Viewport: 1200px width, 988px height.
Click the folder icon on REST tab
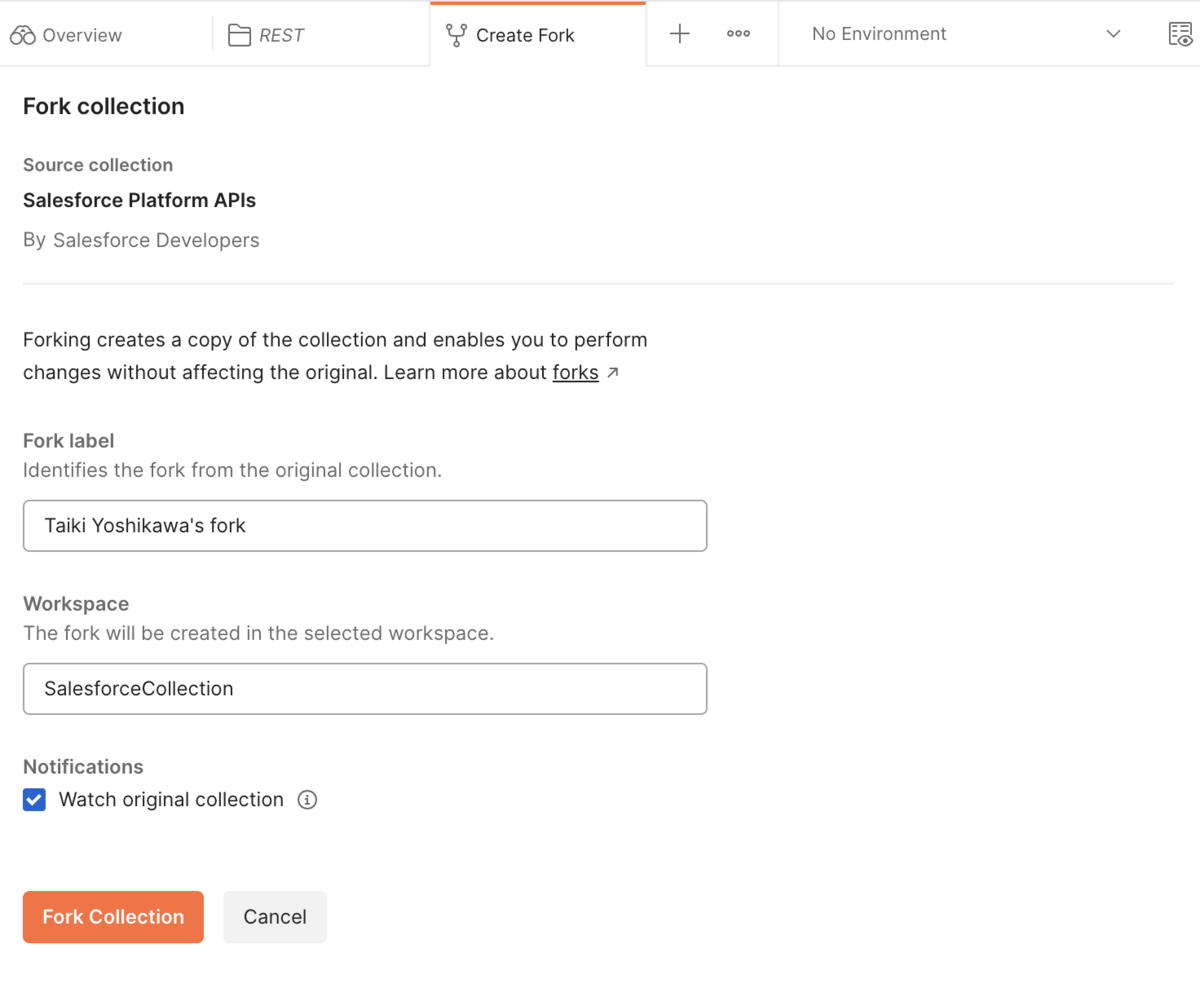(239, 35)
